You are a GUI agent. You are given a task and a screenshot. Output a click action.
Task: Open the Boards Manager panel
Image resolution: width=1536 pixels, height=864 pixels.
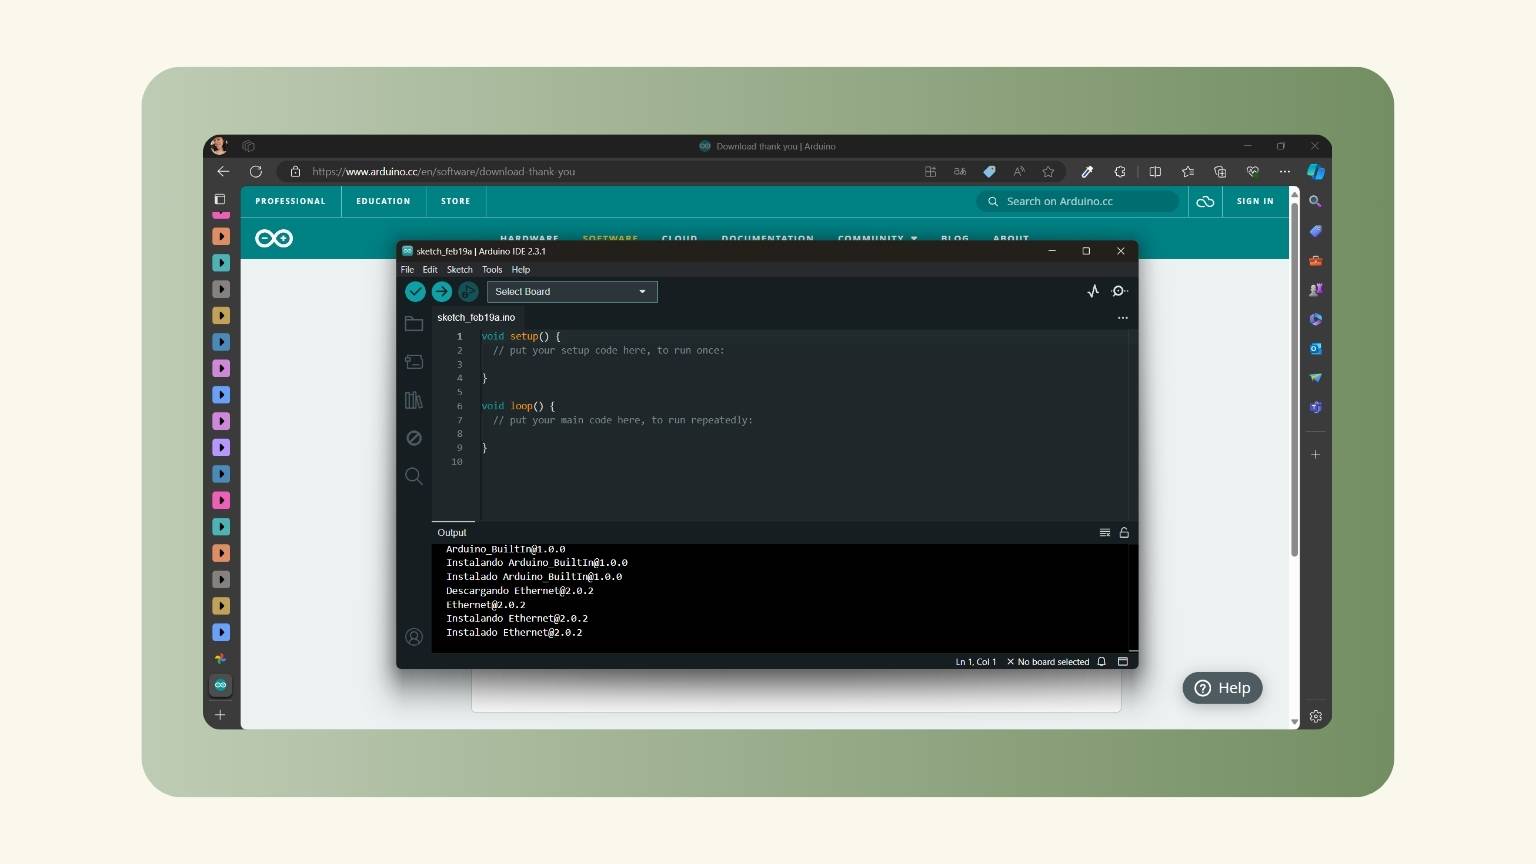tap(414, 362)
